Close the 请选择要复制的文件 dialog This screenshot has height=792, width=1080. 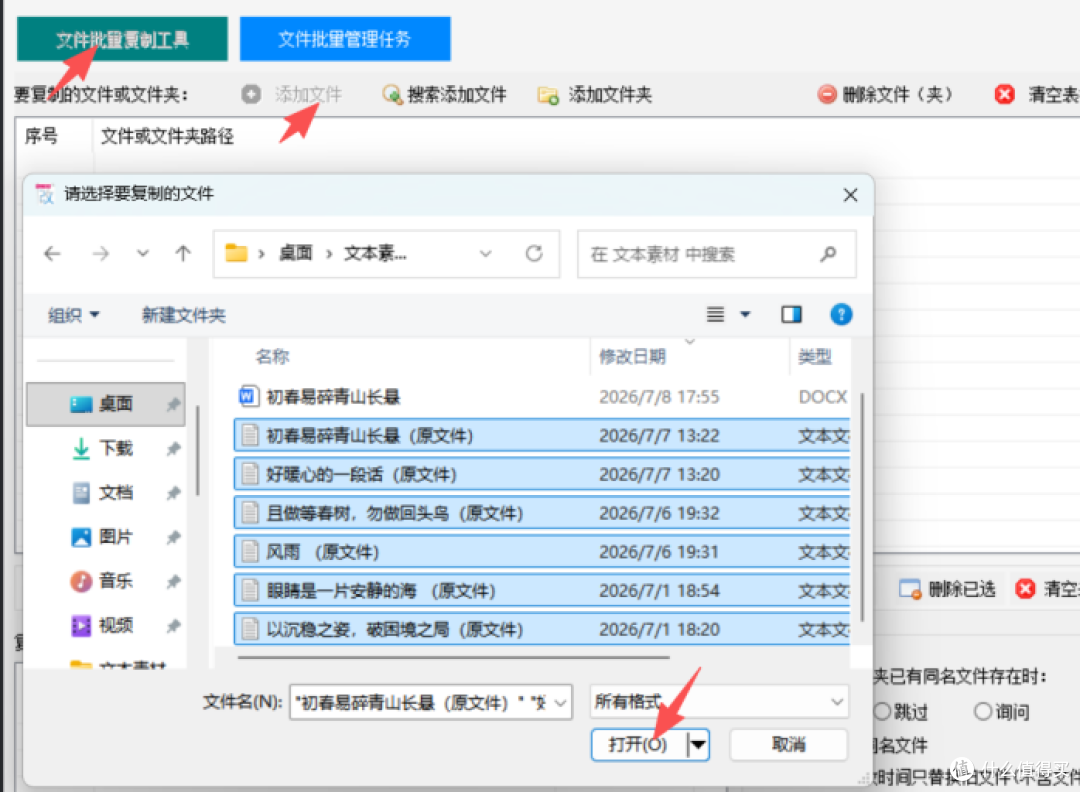851,195
